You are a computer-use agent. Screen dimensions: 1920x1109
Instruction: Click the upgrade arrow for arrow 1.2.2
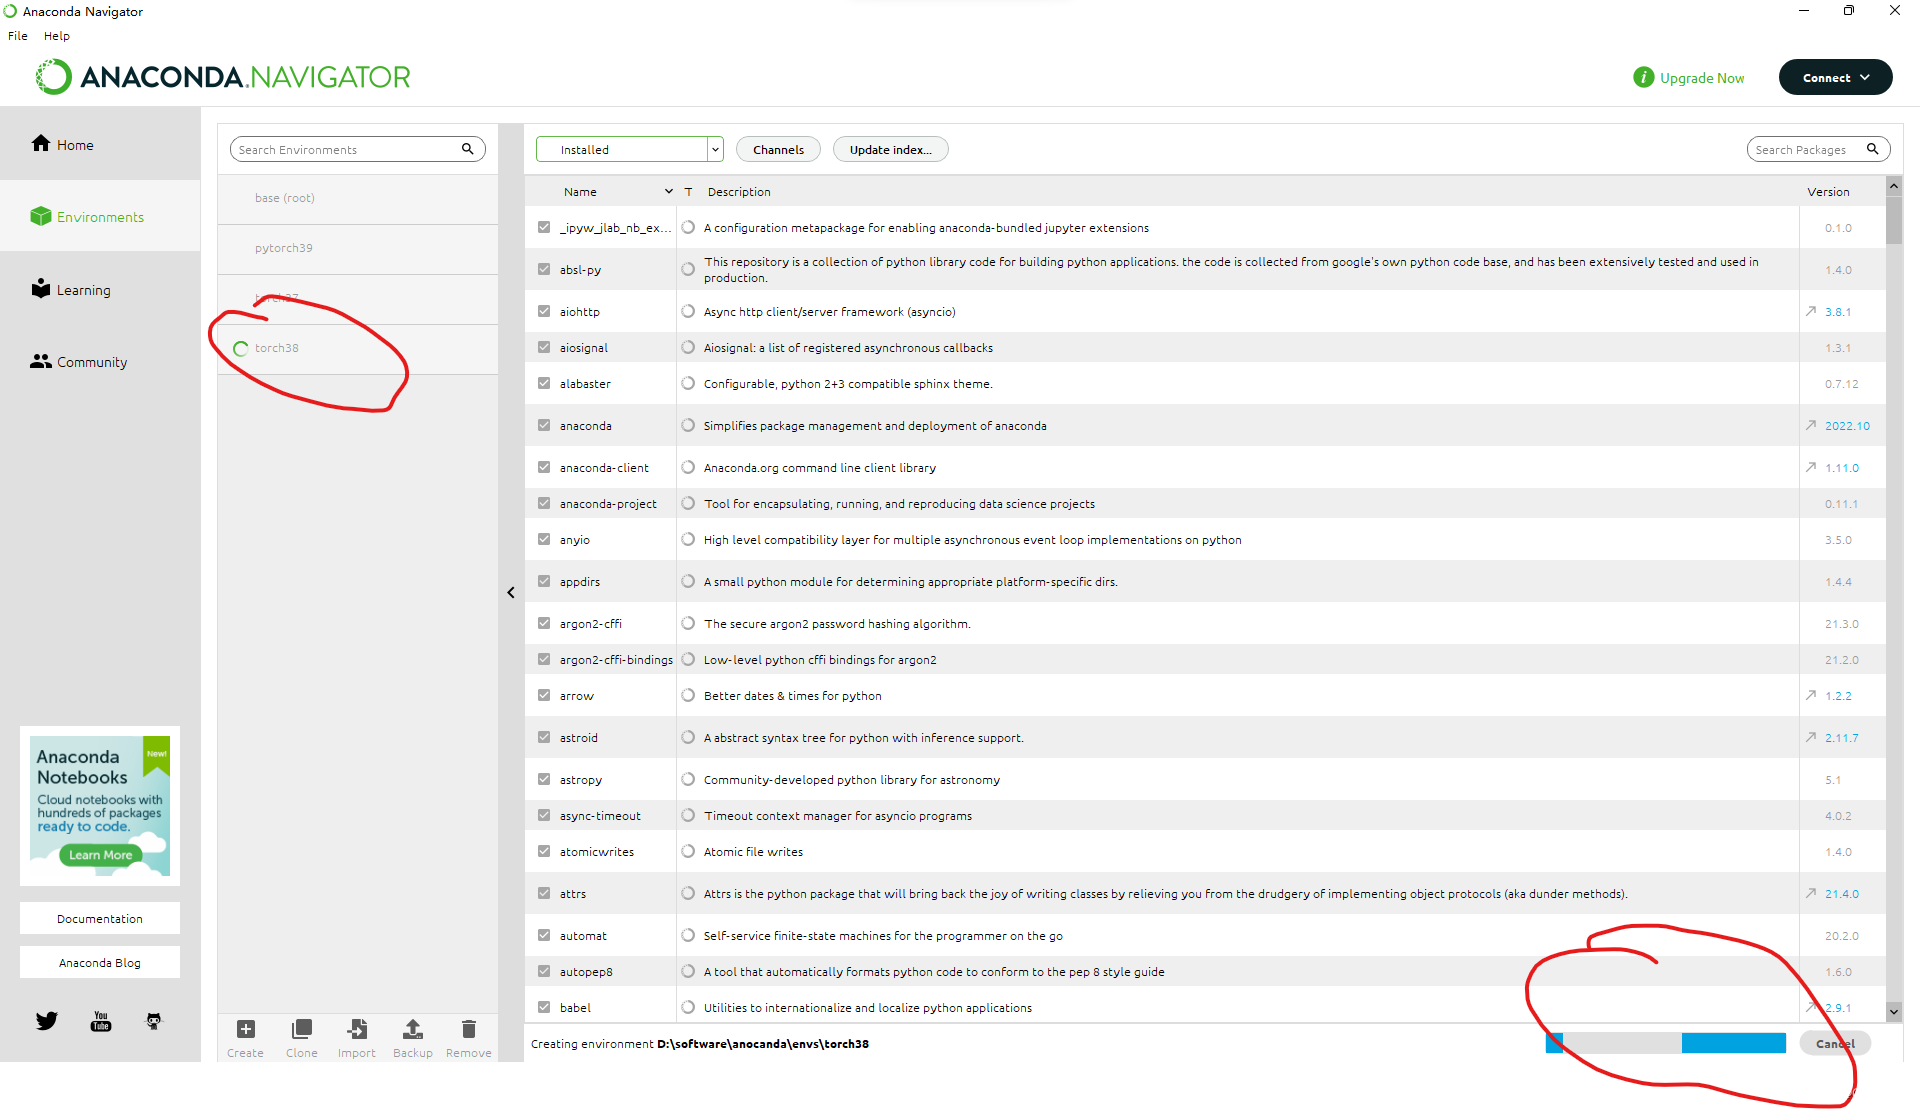pos(1811,695)
